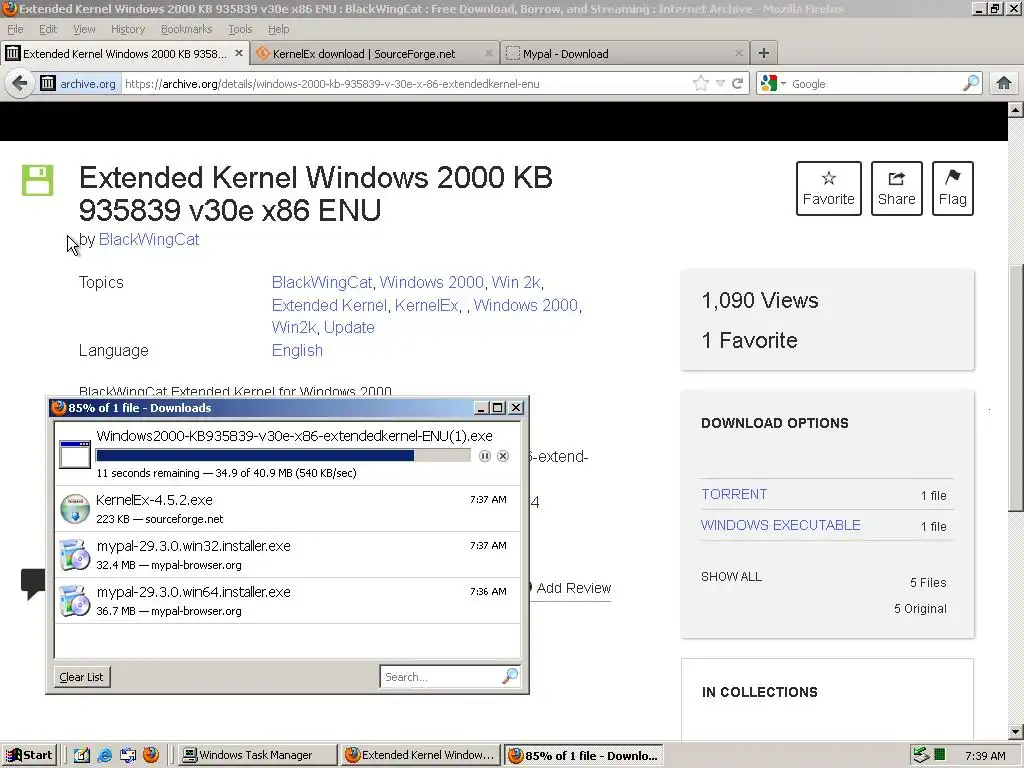Viewport: 1024px width, 768px height.
Task: Click the download progress bar
Action: [x=283, y=456]
